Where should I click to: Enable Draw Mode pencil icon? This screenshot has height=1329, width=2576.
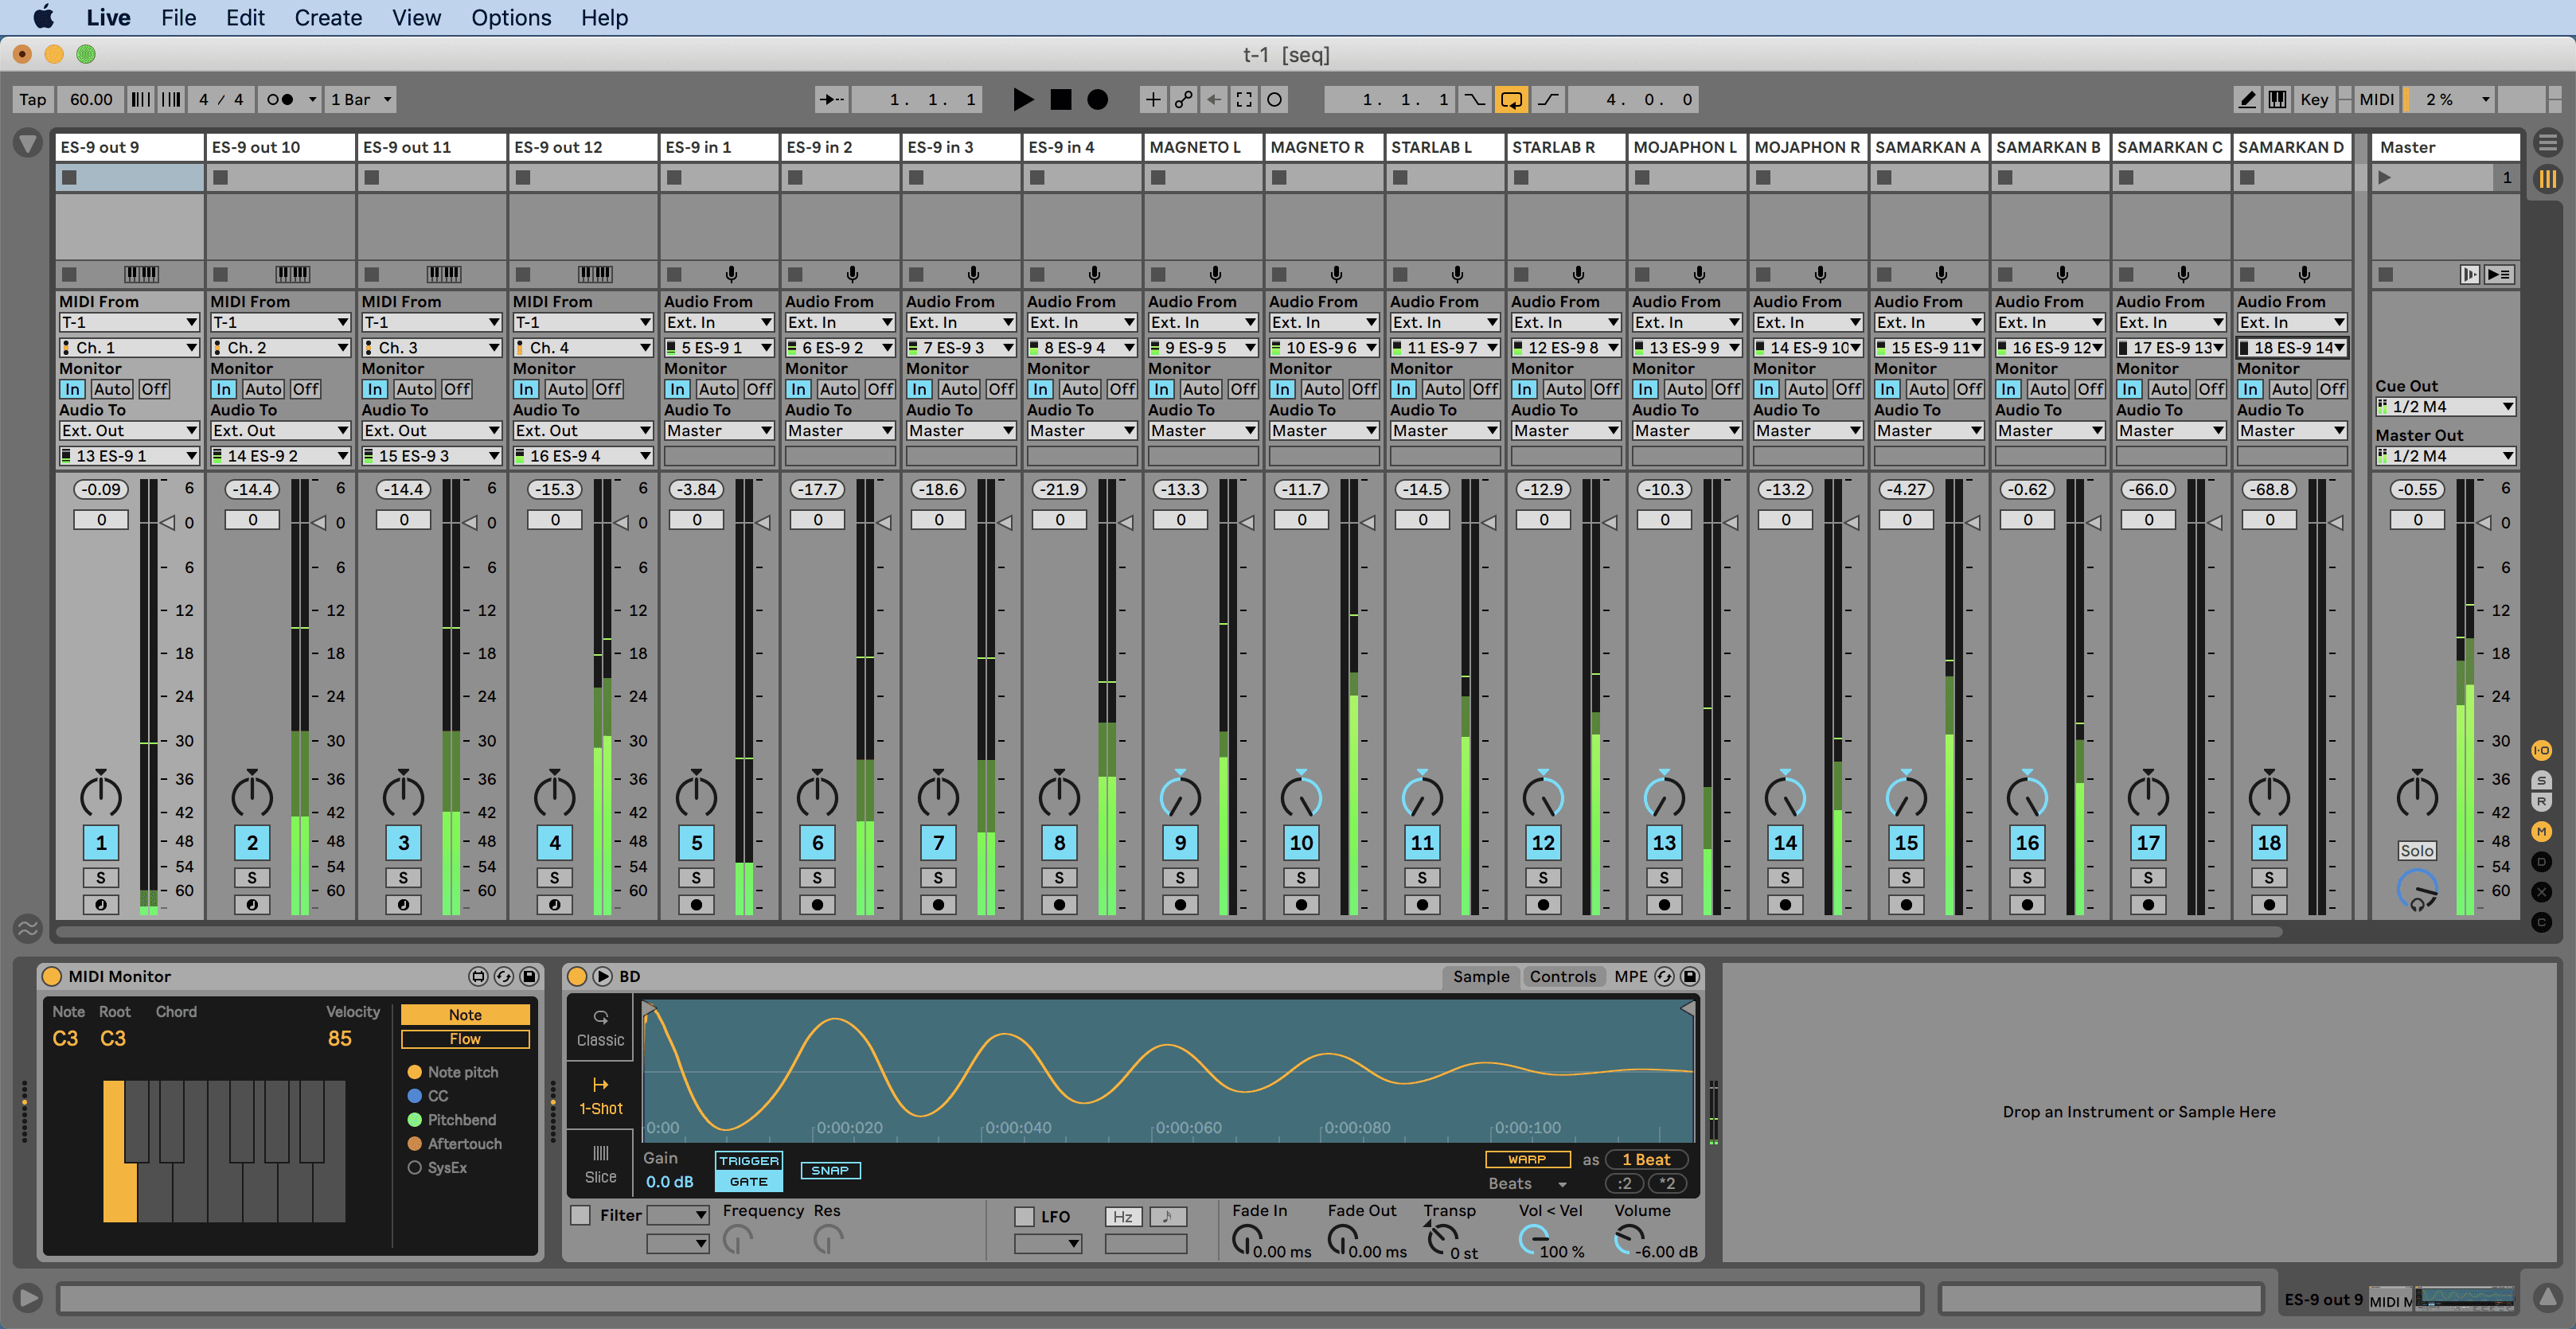[2246, 99]
